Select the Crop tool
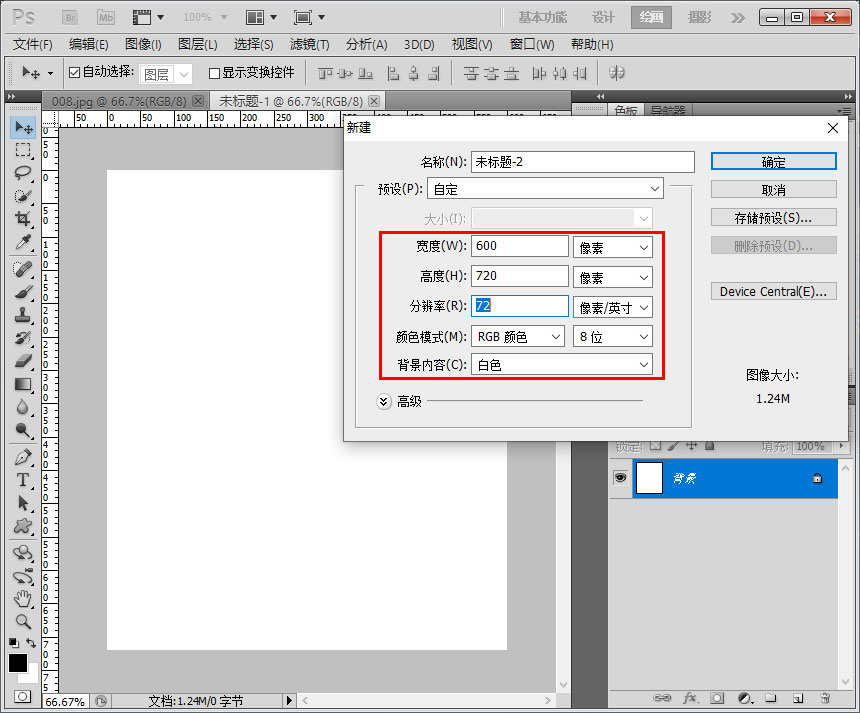The image size is (860, 713). click(x=23, y=219)
